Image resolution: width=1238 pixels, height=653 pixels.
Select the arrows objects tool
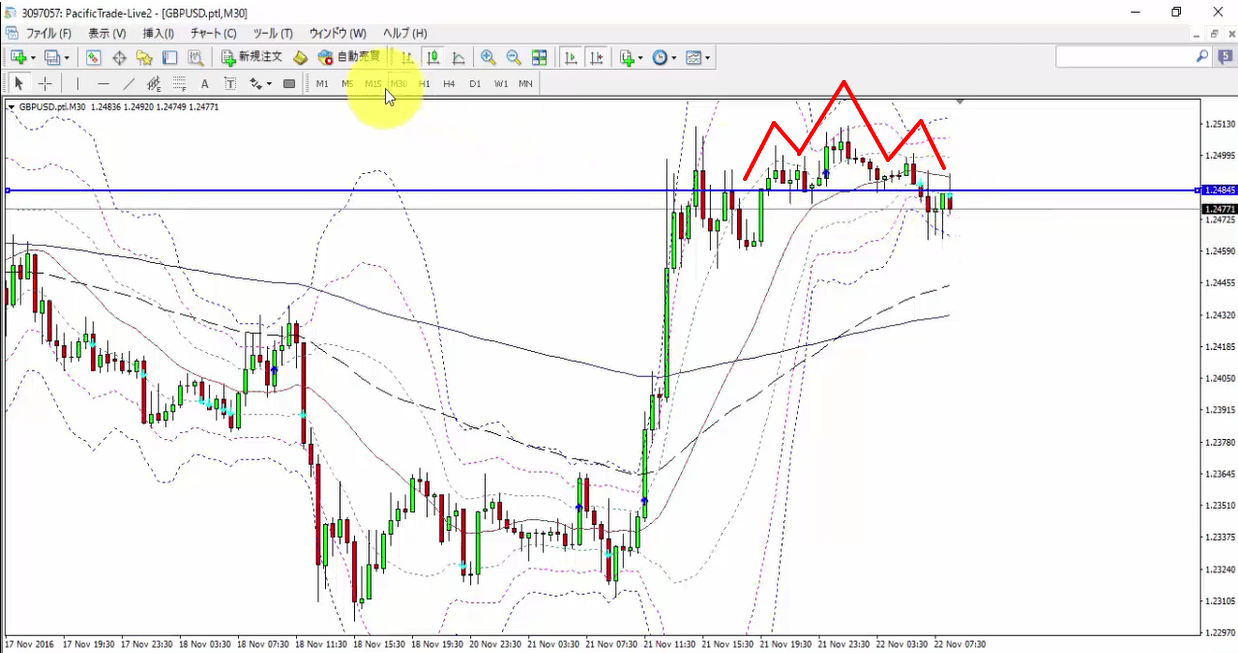[x=256, y=84]
